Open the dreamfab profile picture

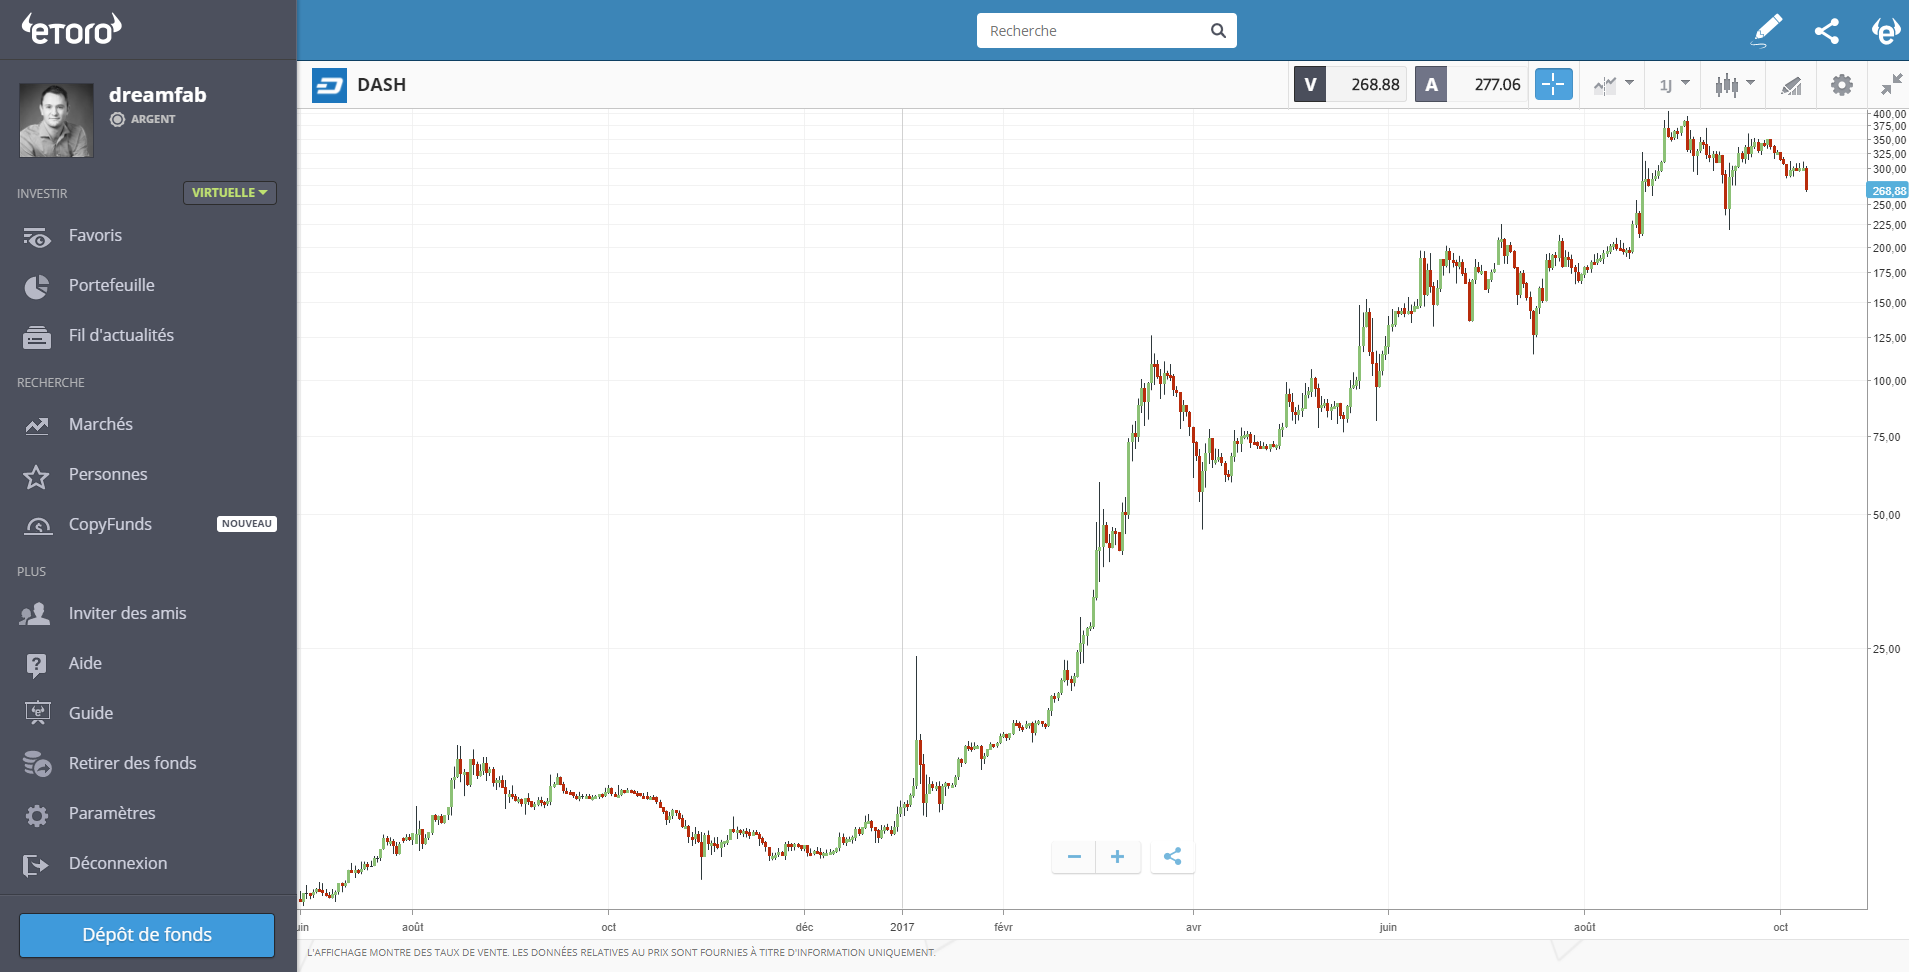pyautogui.click(x=56, y=120)
